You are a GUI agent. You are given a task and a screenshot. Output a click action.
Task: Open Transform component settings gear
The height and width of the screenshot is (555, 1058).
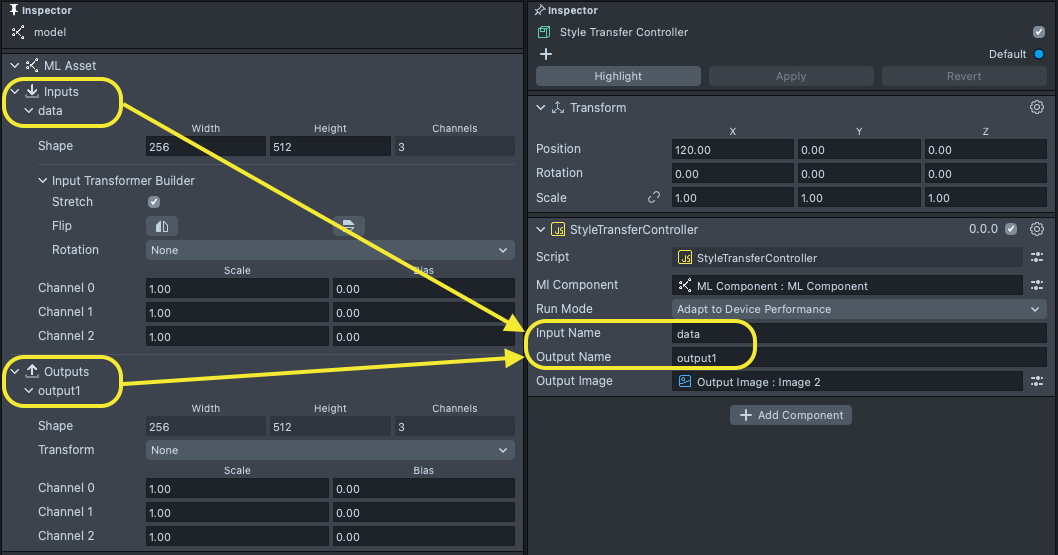[x=1037, y=107]
